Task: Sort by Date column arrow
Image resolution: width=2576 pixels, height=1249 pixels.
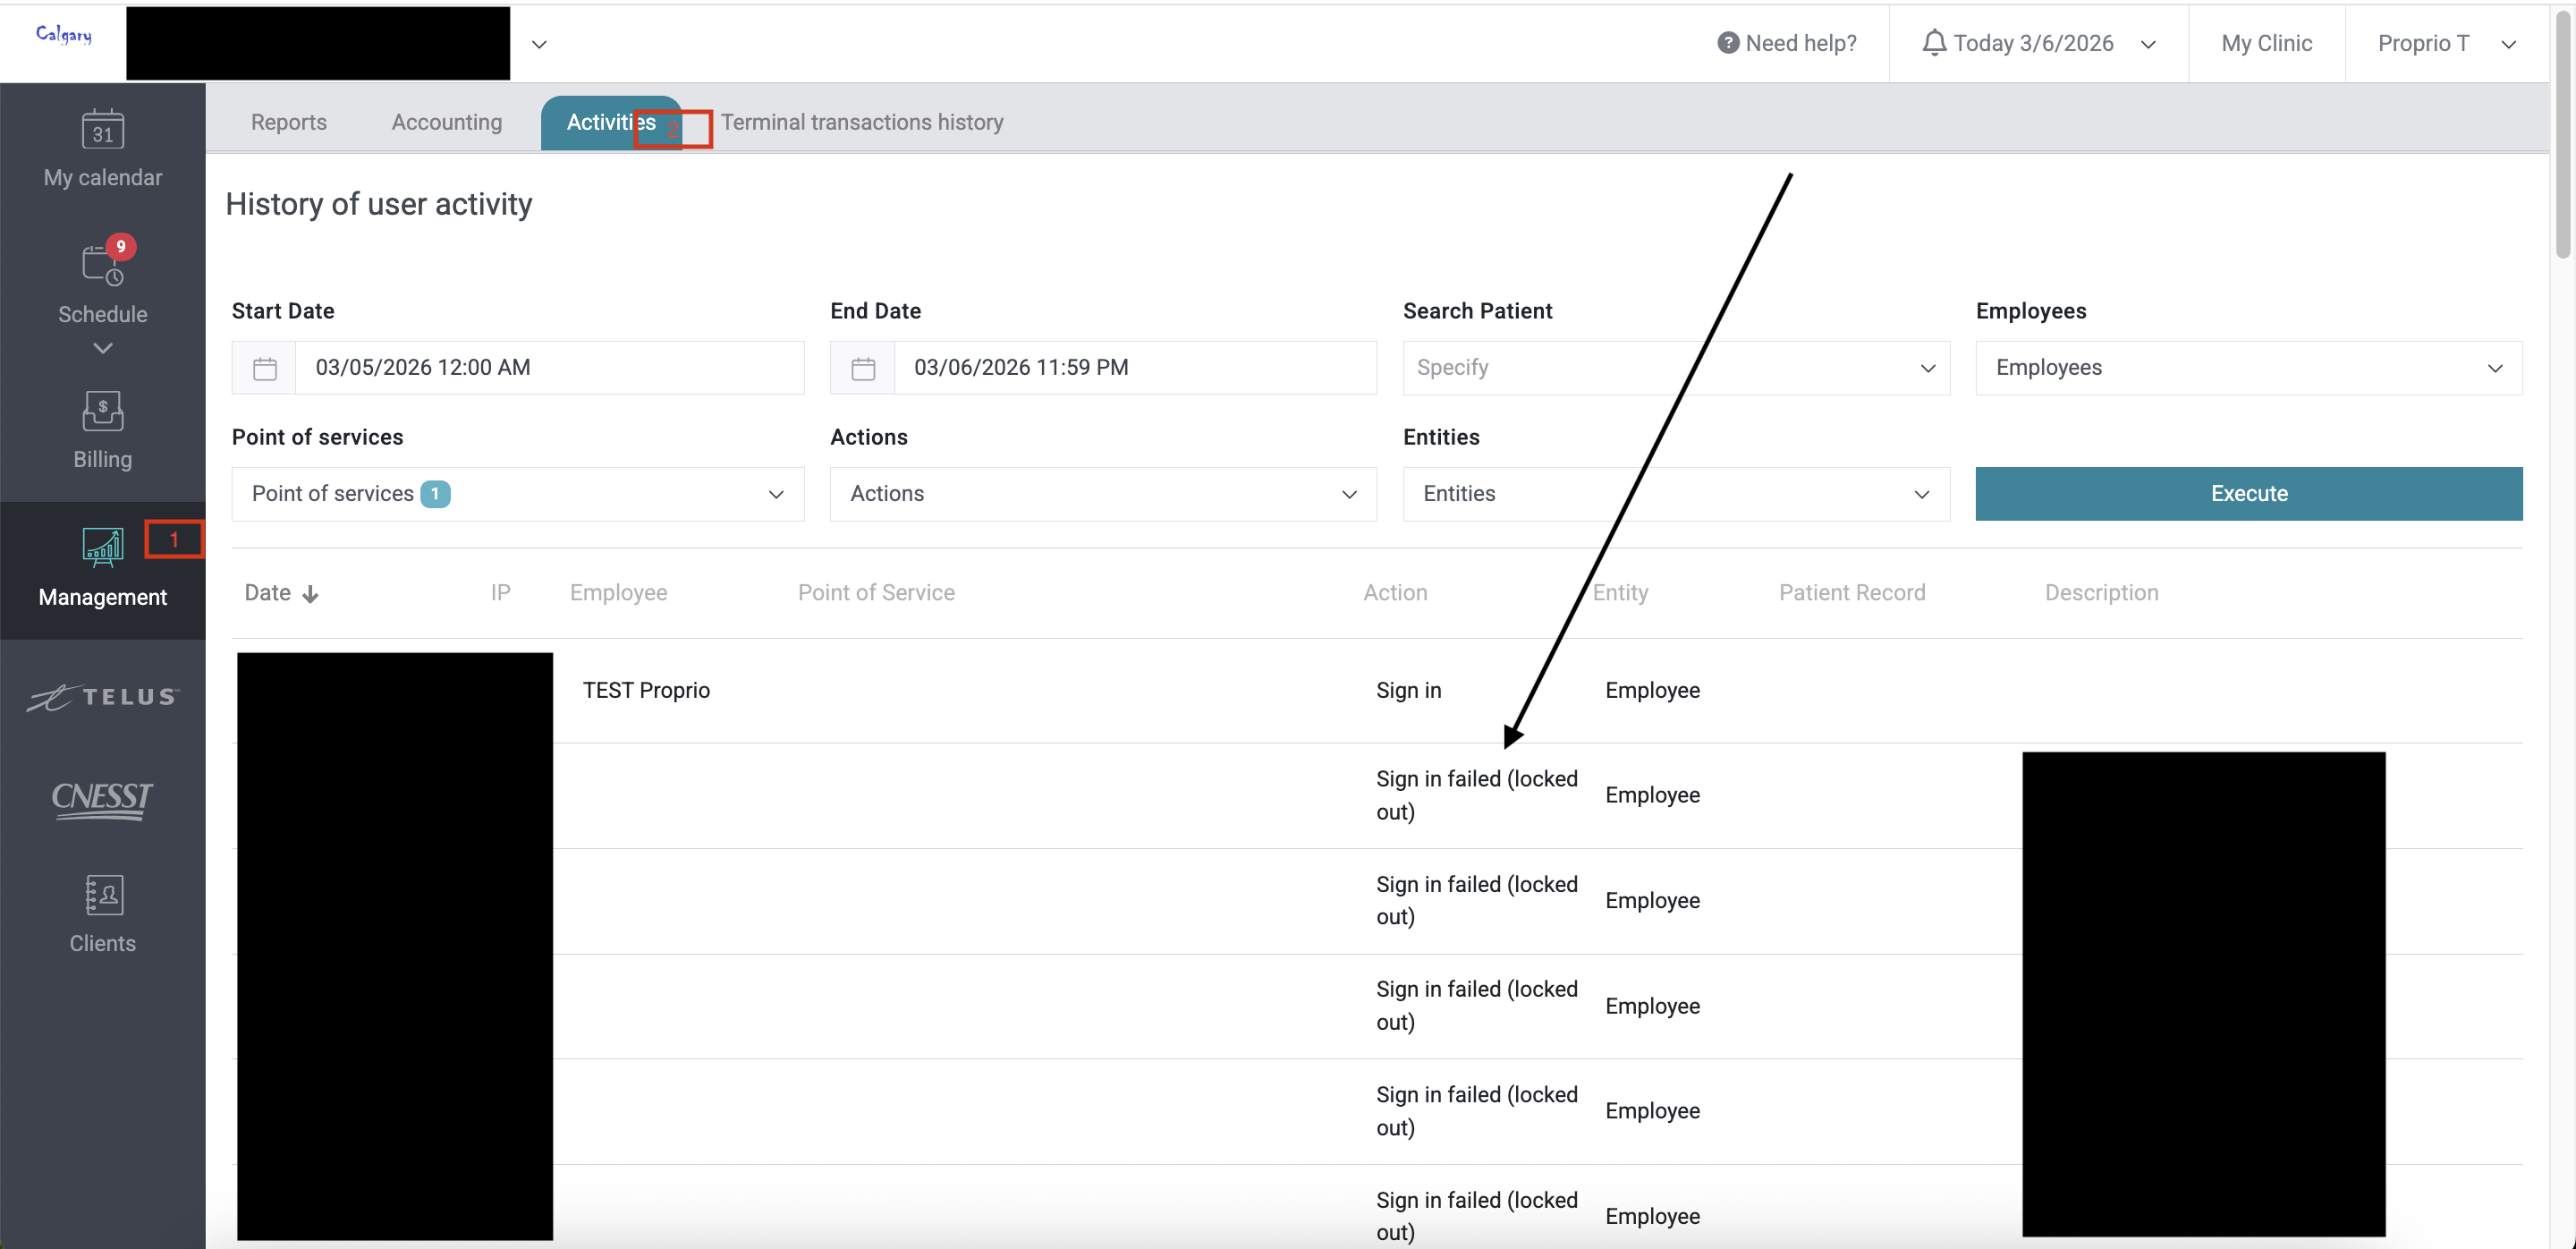Action: pos(310,594)
